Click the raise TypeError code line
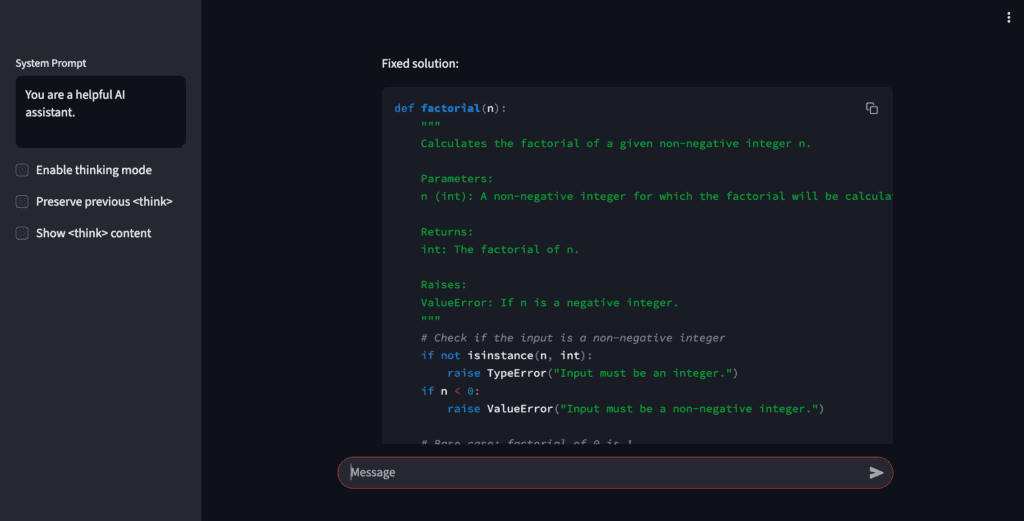 (592, 373)
